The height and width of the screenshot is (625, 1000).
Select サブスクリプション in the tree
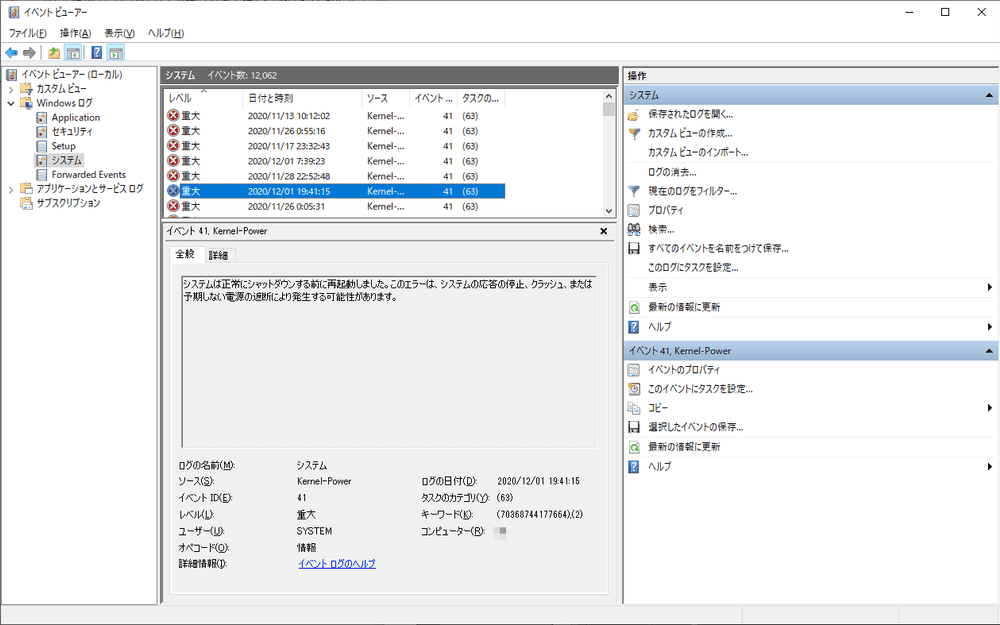[68, 203]
